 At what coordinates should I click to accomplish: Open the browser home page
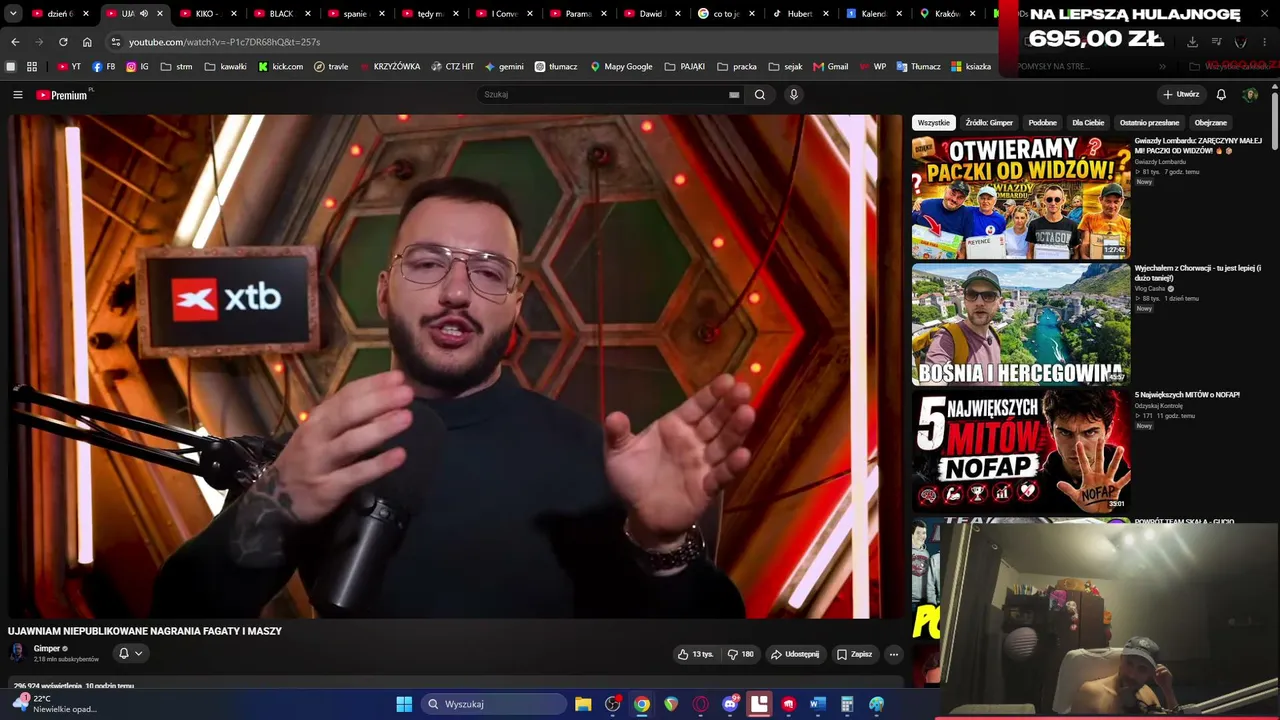coord(87,42)
